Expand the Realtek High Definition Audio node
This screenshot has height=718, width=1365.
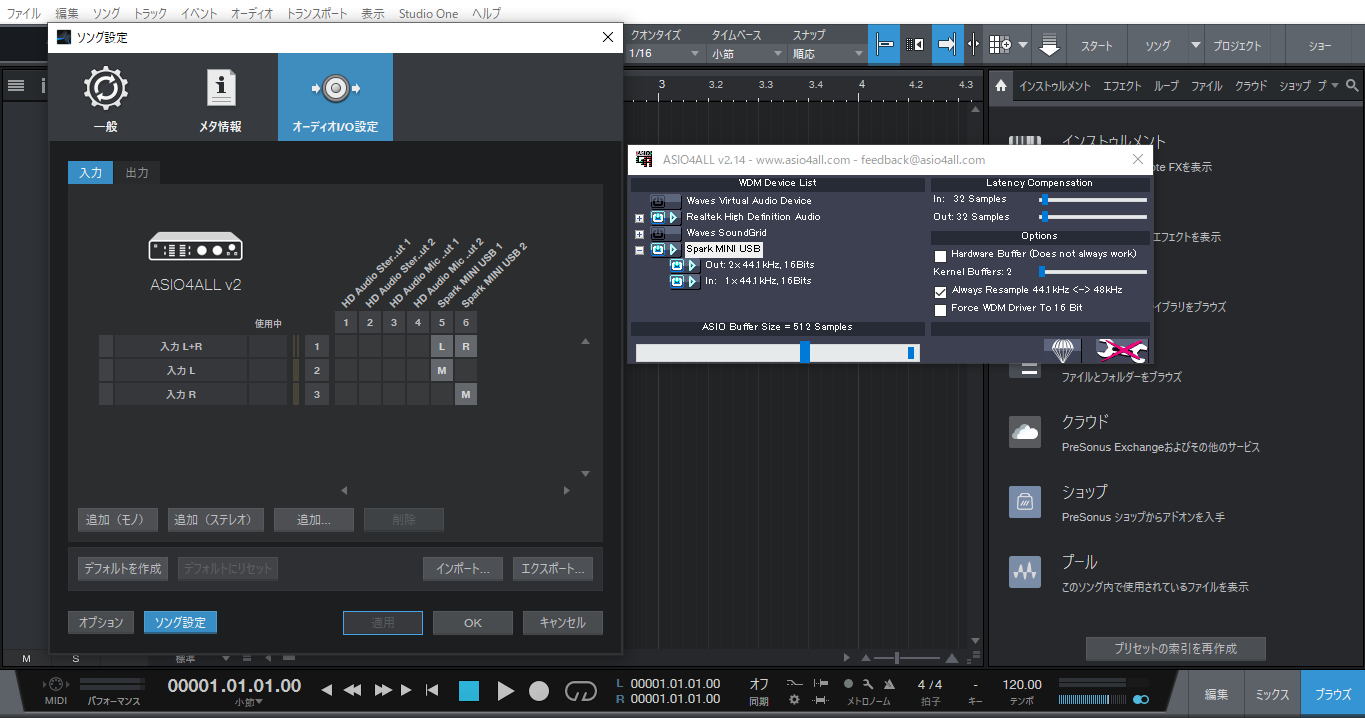tap(639, 218)
